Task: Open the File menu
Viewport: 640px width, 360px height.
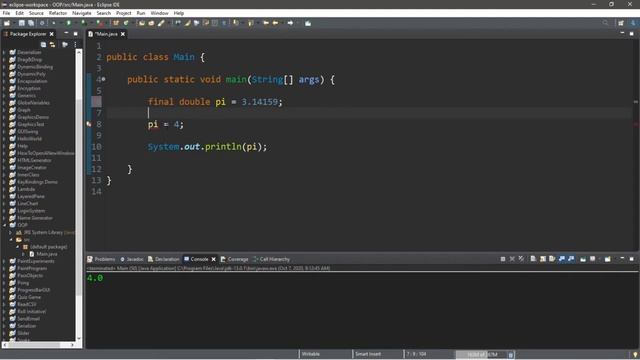Action: pyautogui.click(x=6, y=13)
